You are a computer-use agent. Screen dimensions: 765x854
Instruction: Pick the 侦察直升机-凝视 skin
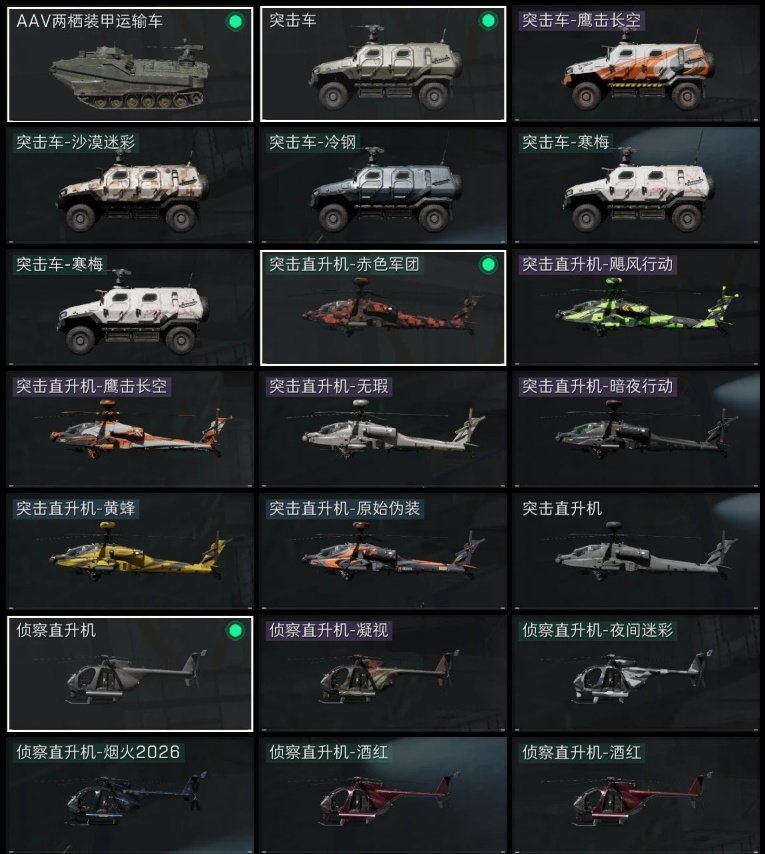click(383, 673)
